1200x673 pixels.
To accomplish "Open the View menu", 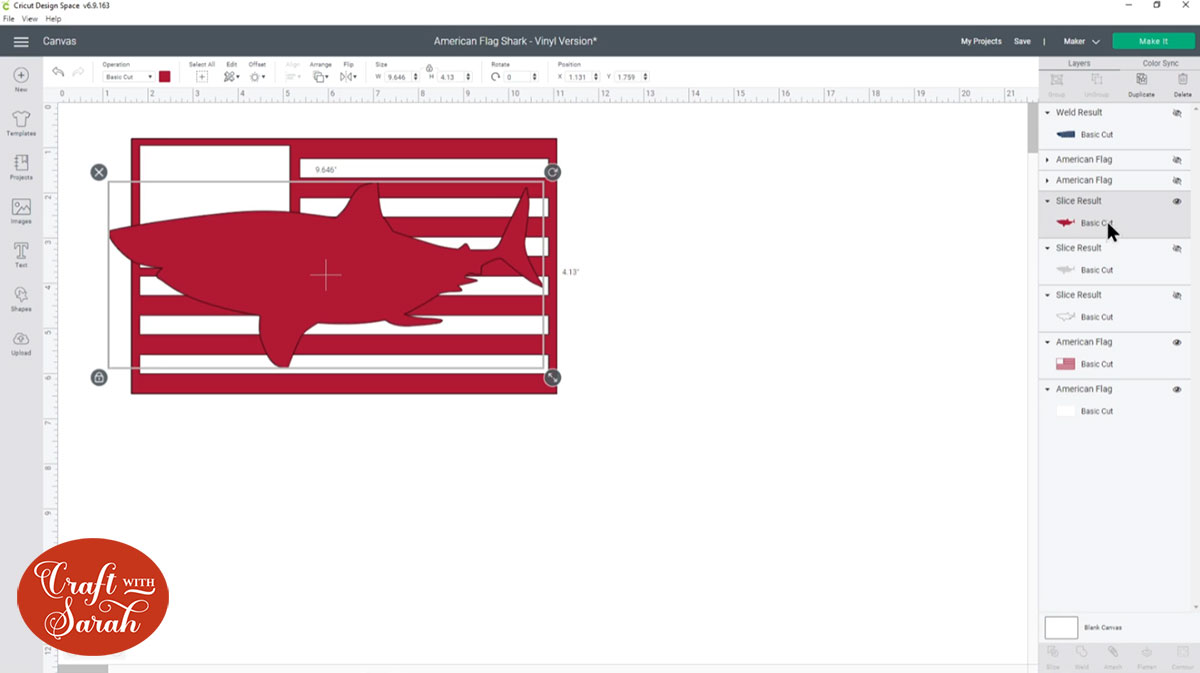I will coord(30,18).
